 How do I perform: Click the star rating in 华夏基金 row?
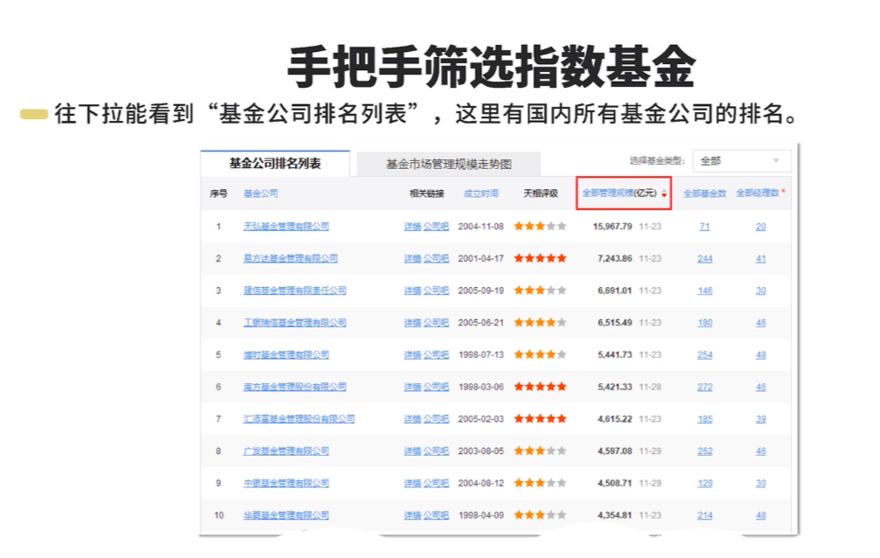tap(540, 515)
